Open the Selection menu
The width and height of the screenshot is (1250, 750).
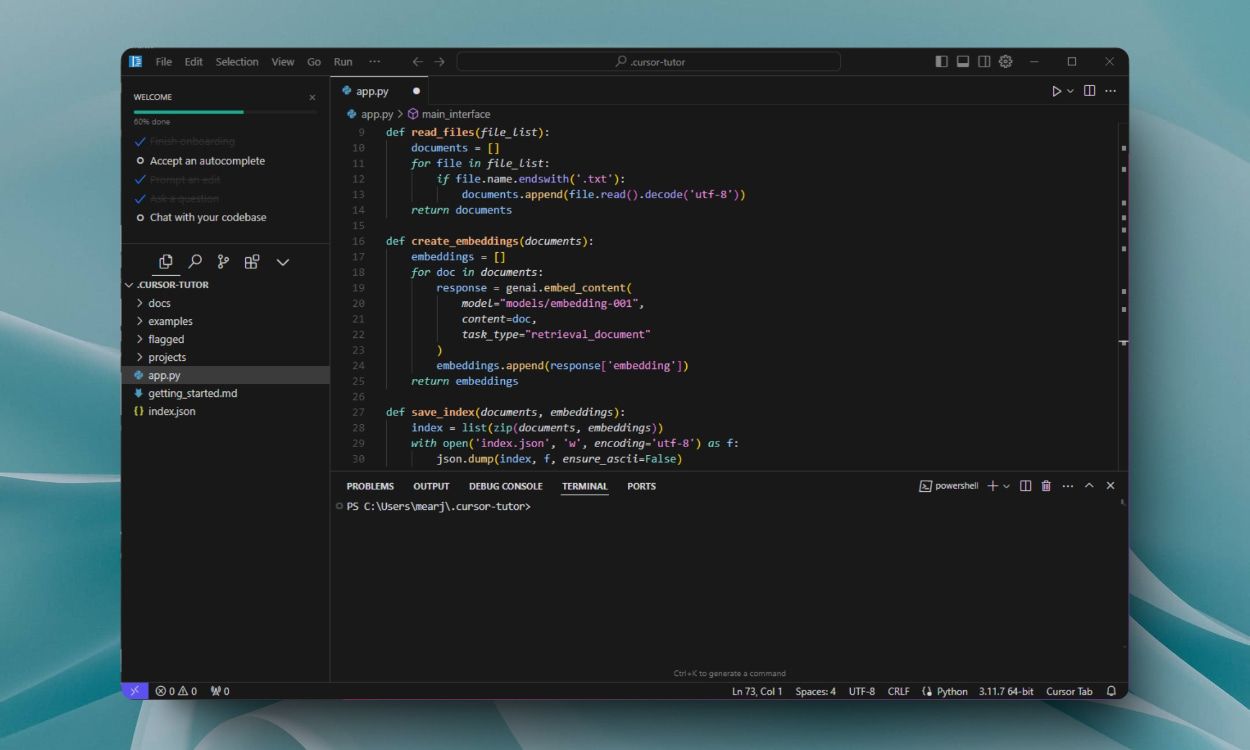[237, 61]
